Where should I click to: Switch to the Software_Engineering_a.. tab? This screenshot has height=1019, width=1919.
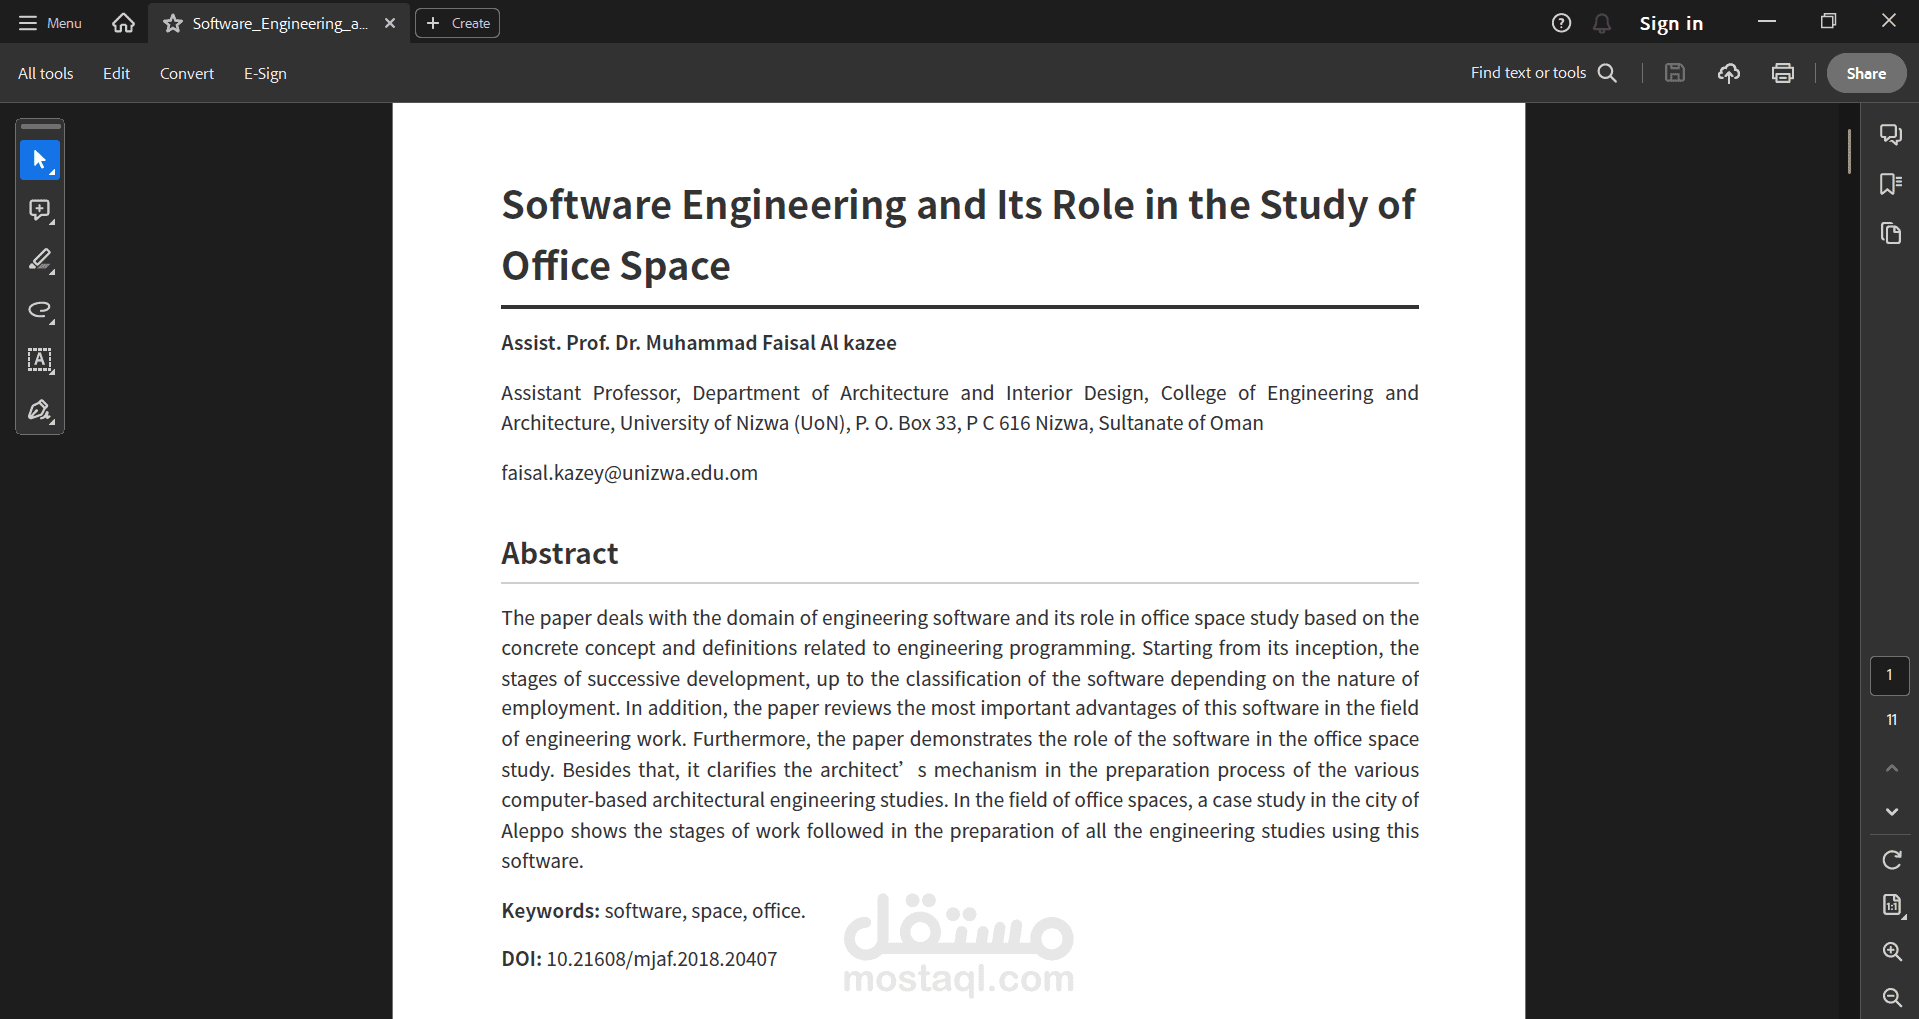pos(280,23)
